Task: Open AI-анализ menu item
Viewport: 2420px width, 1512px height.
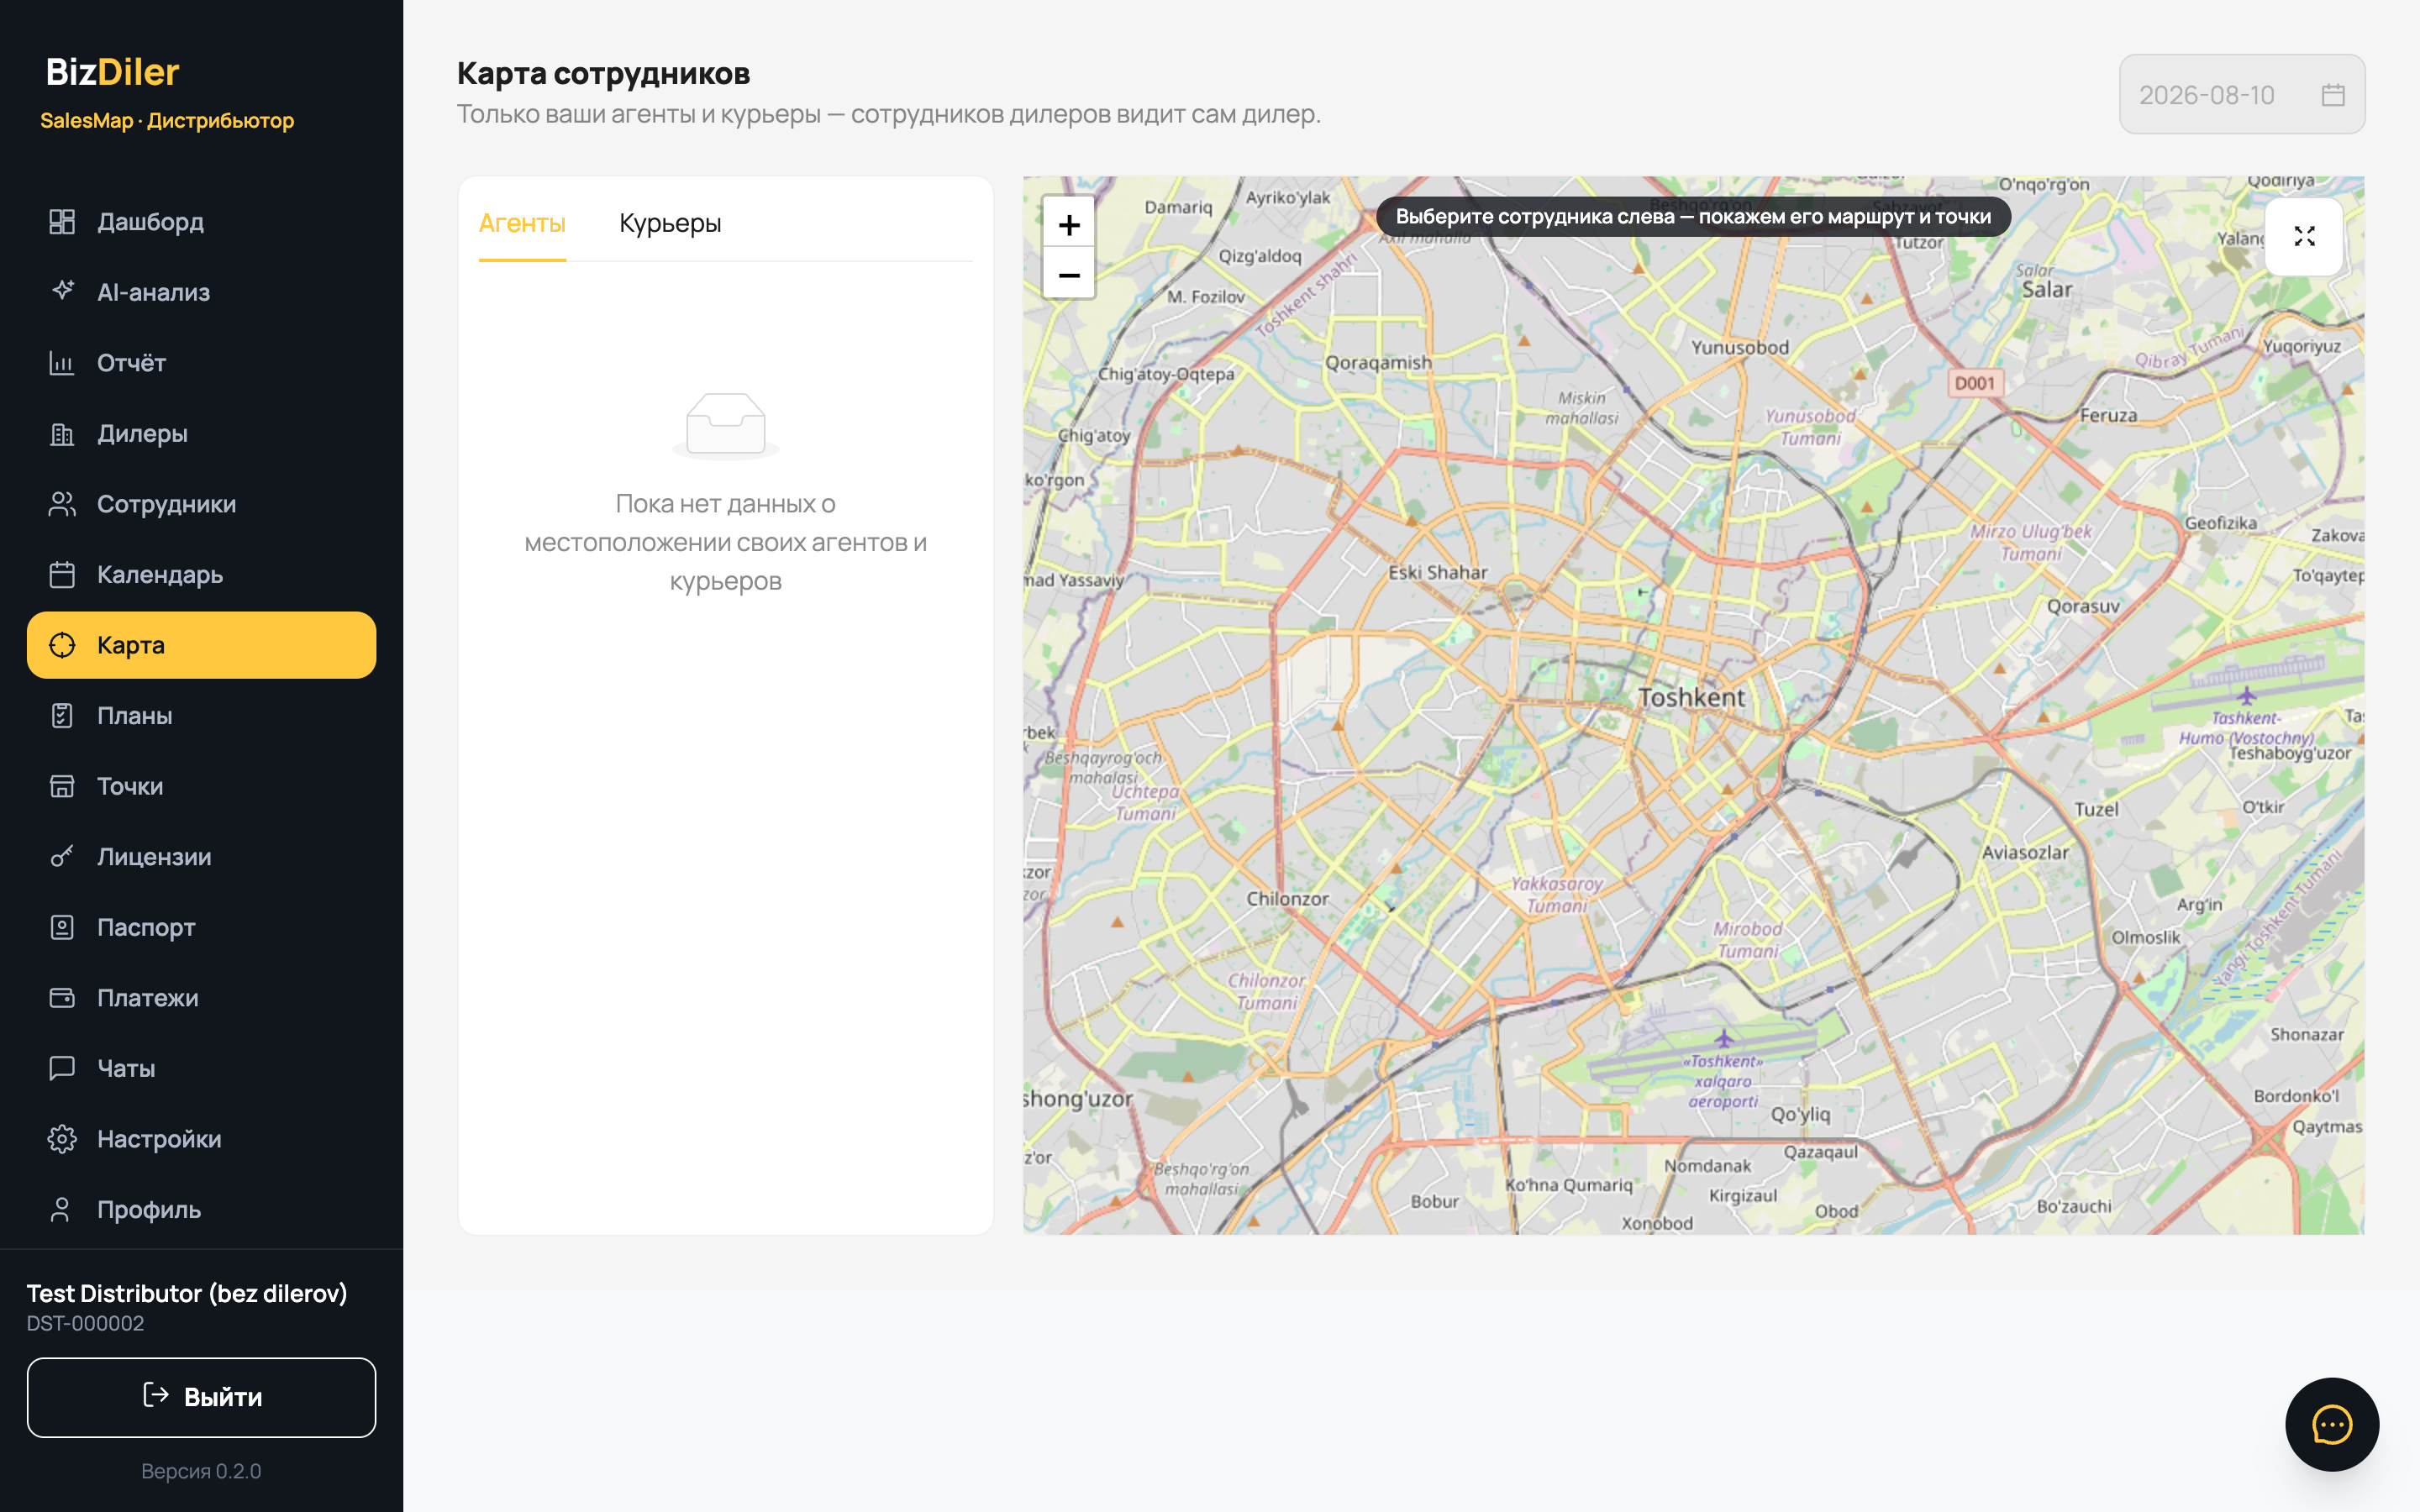Action: (202, 292)
